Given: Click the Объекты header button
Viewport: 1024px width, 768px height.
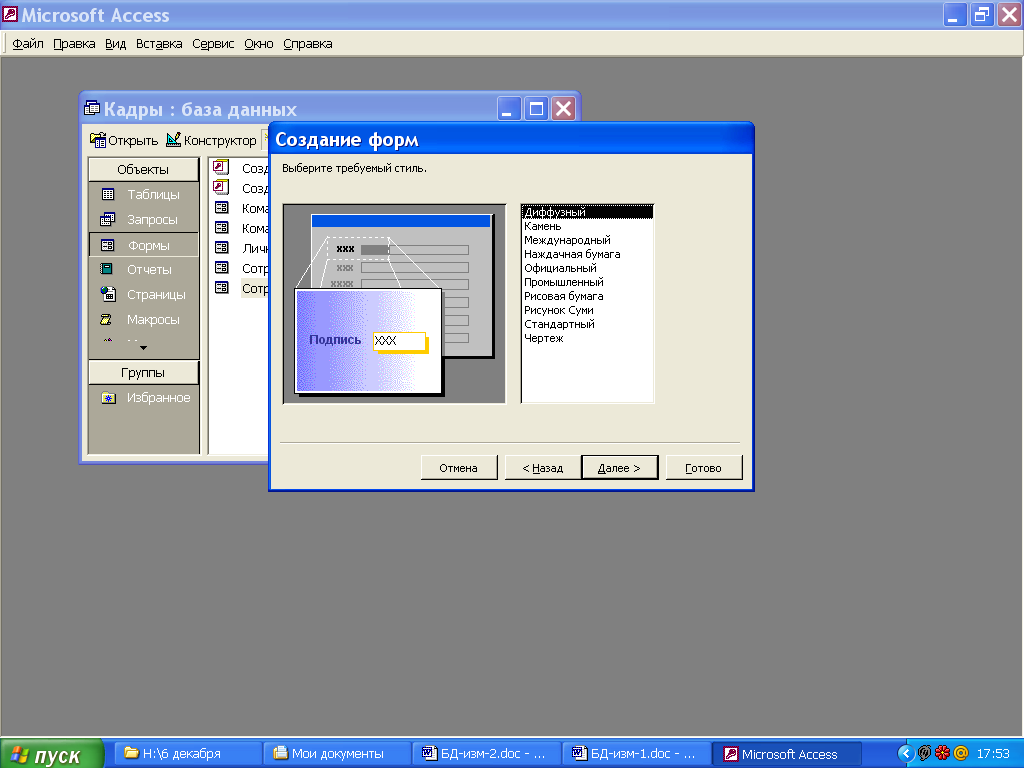Looking at the screenshot, I should [x=143, y=169].
